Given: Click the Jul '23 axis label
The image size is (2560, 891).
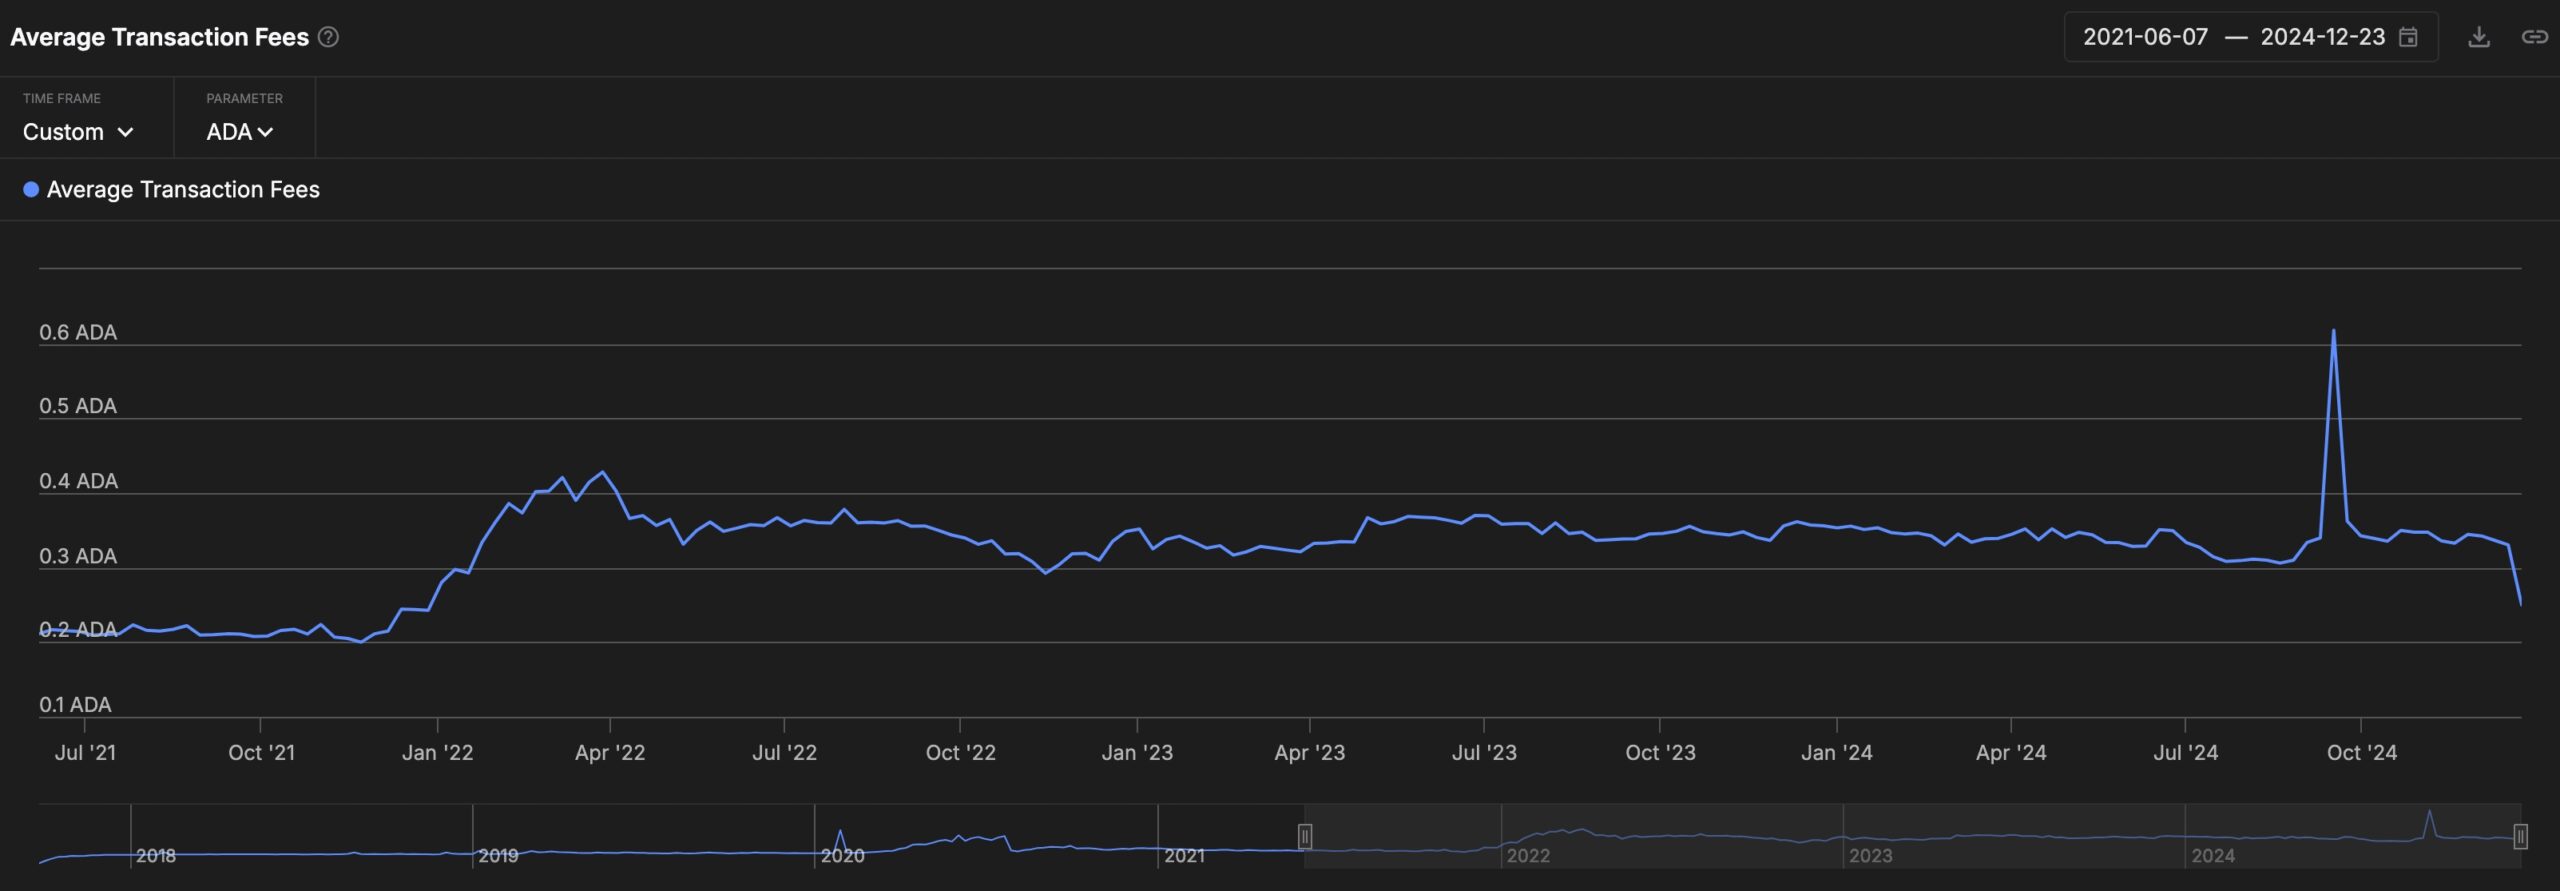Looking at the screenshot, I should tap(1484, 753).
